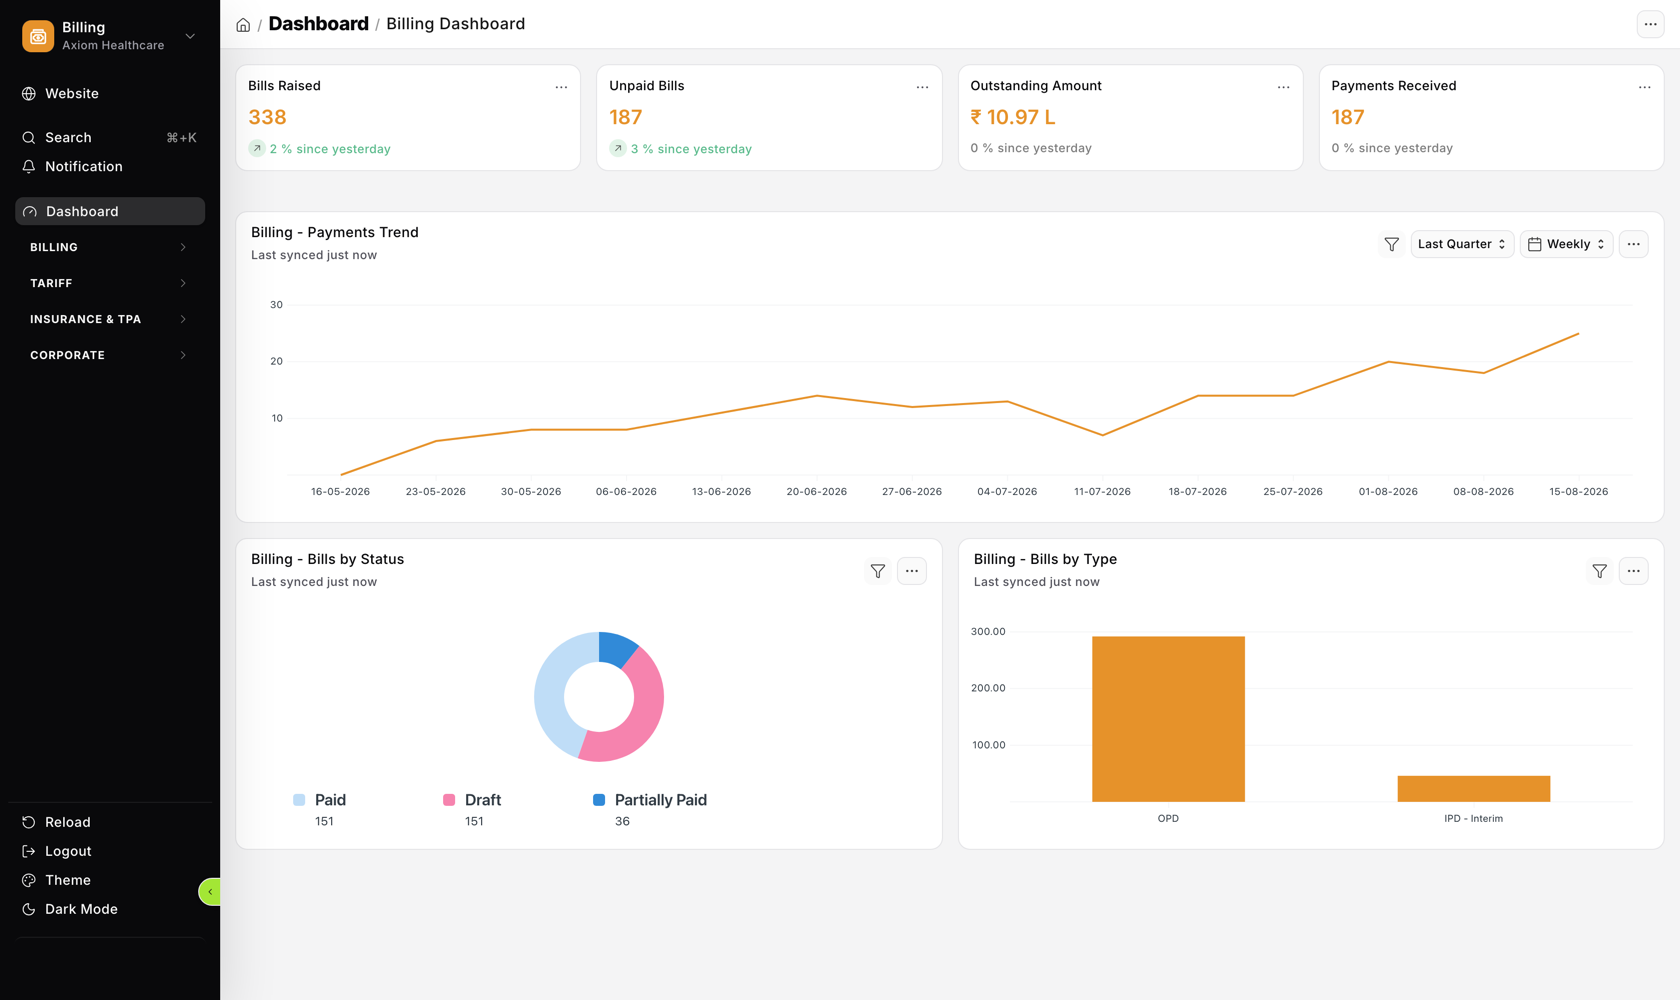Click the Reload icon in sidebar
This screenshot has width=1680, height=1000.
29,822
